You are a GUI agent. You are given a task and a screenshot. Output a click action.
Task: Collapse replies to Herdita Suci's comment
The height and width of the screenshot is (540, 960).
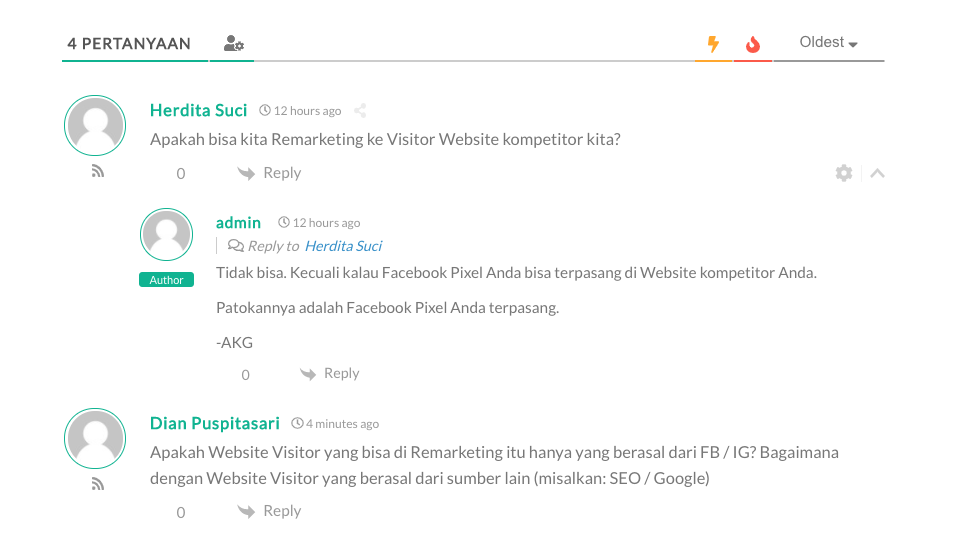877,173
